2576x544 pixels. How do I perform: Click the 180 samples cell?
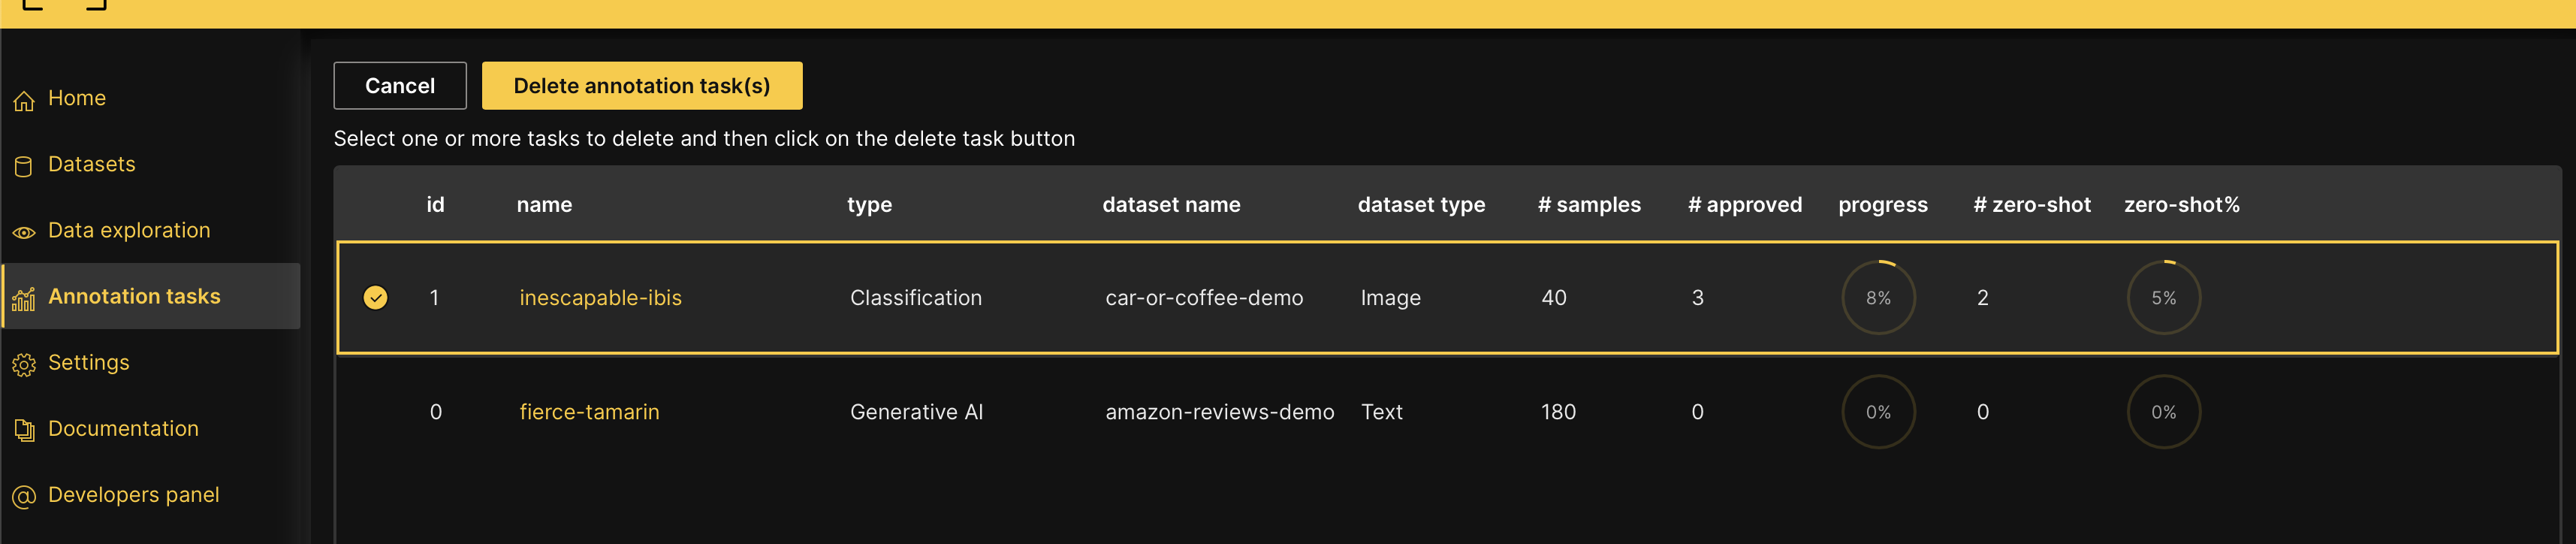1558,412
